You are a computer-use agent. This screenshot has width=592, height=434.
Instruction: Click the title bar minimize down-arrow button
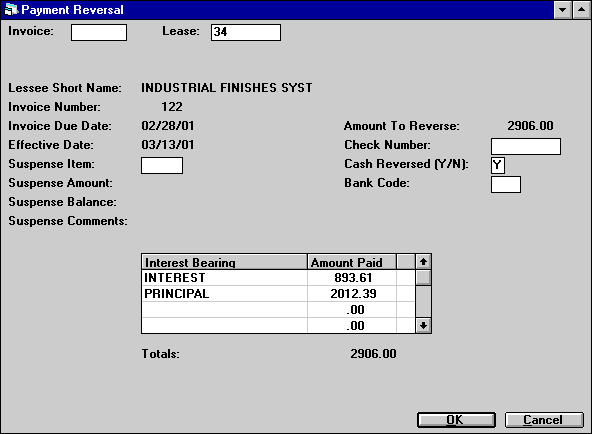tap(562, 10)
